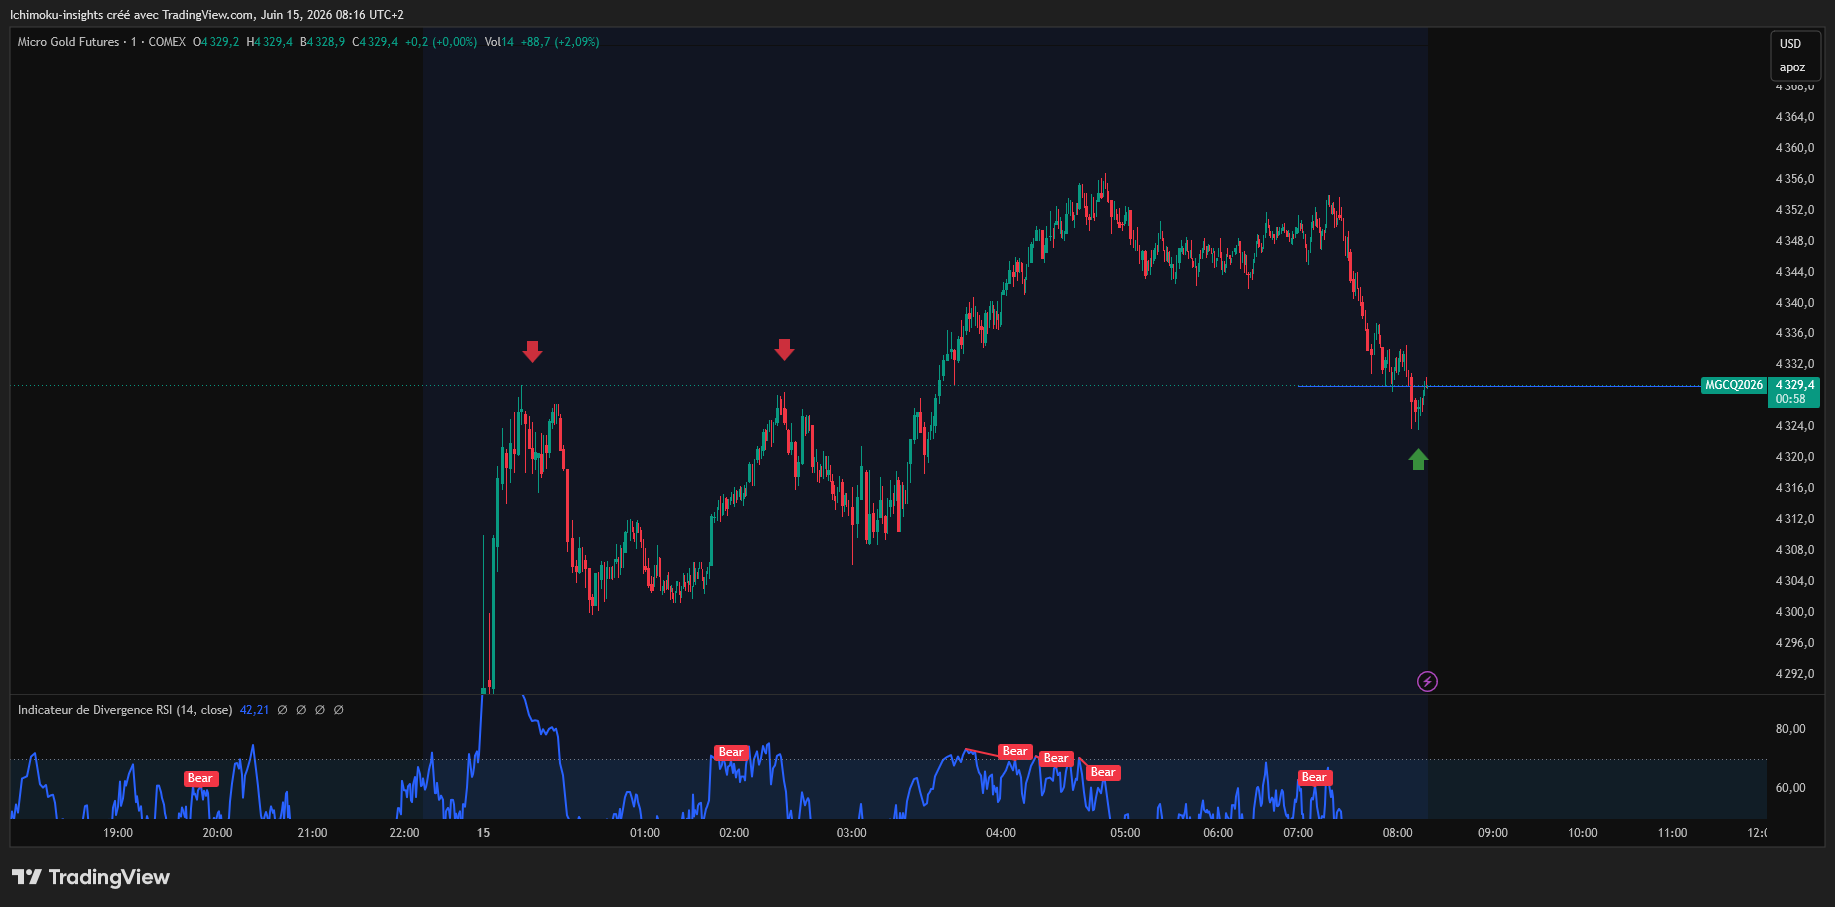Click the close price C4 329,4
This screenshot has width=1835, height=907.
coord(375,42)
